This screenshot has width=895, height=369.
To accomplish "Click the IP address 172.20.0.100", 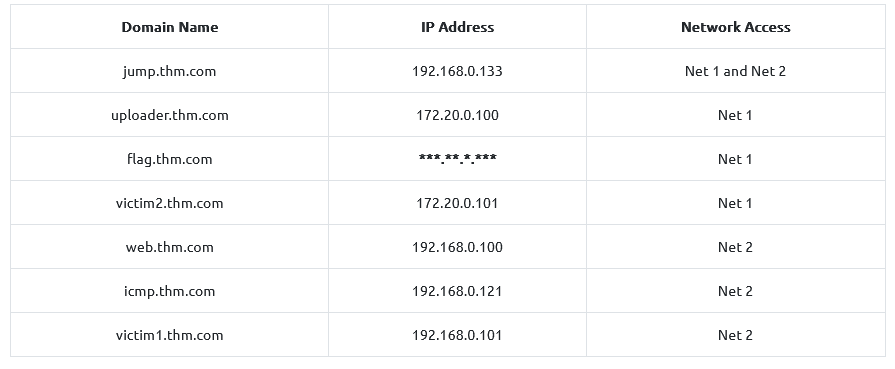I will coord(457,115).
